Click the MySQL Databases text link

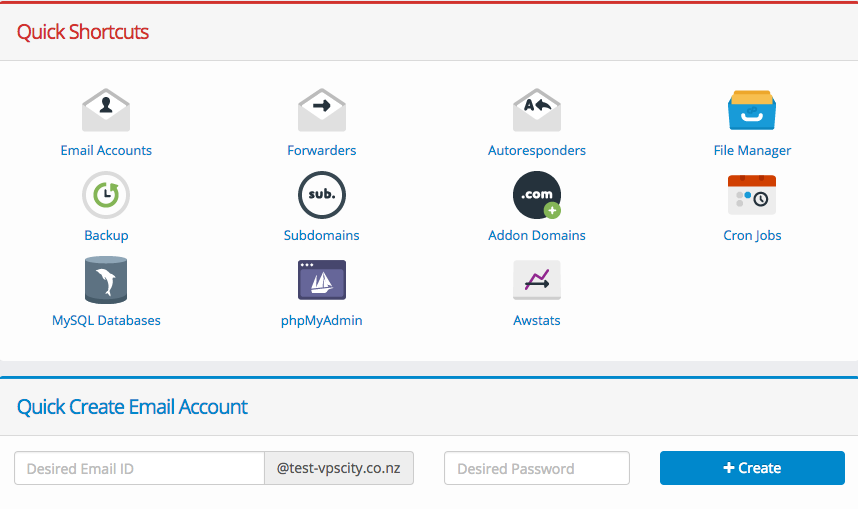click(x=106, y=320)
